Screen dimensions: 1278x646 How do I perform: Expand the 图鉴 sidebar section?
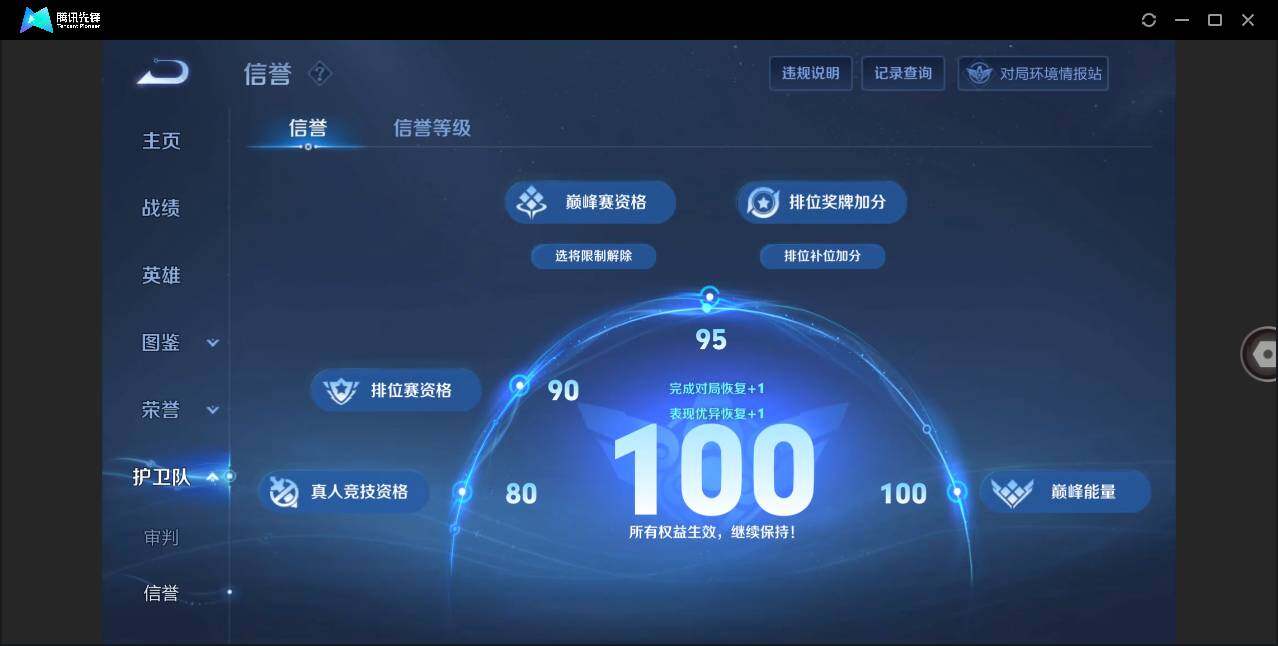212,342
